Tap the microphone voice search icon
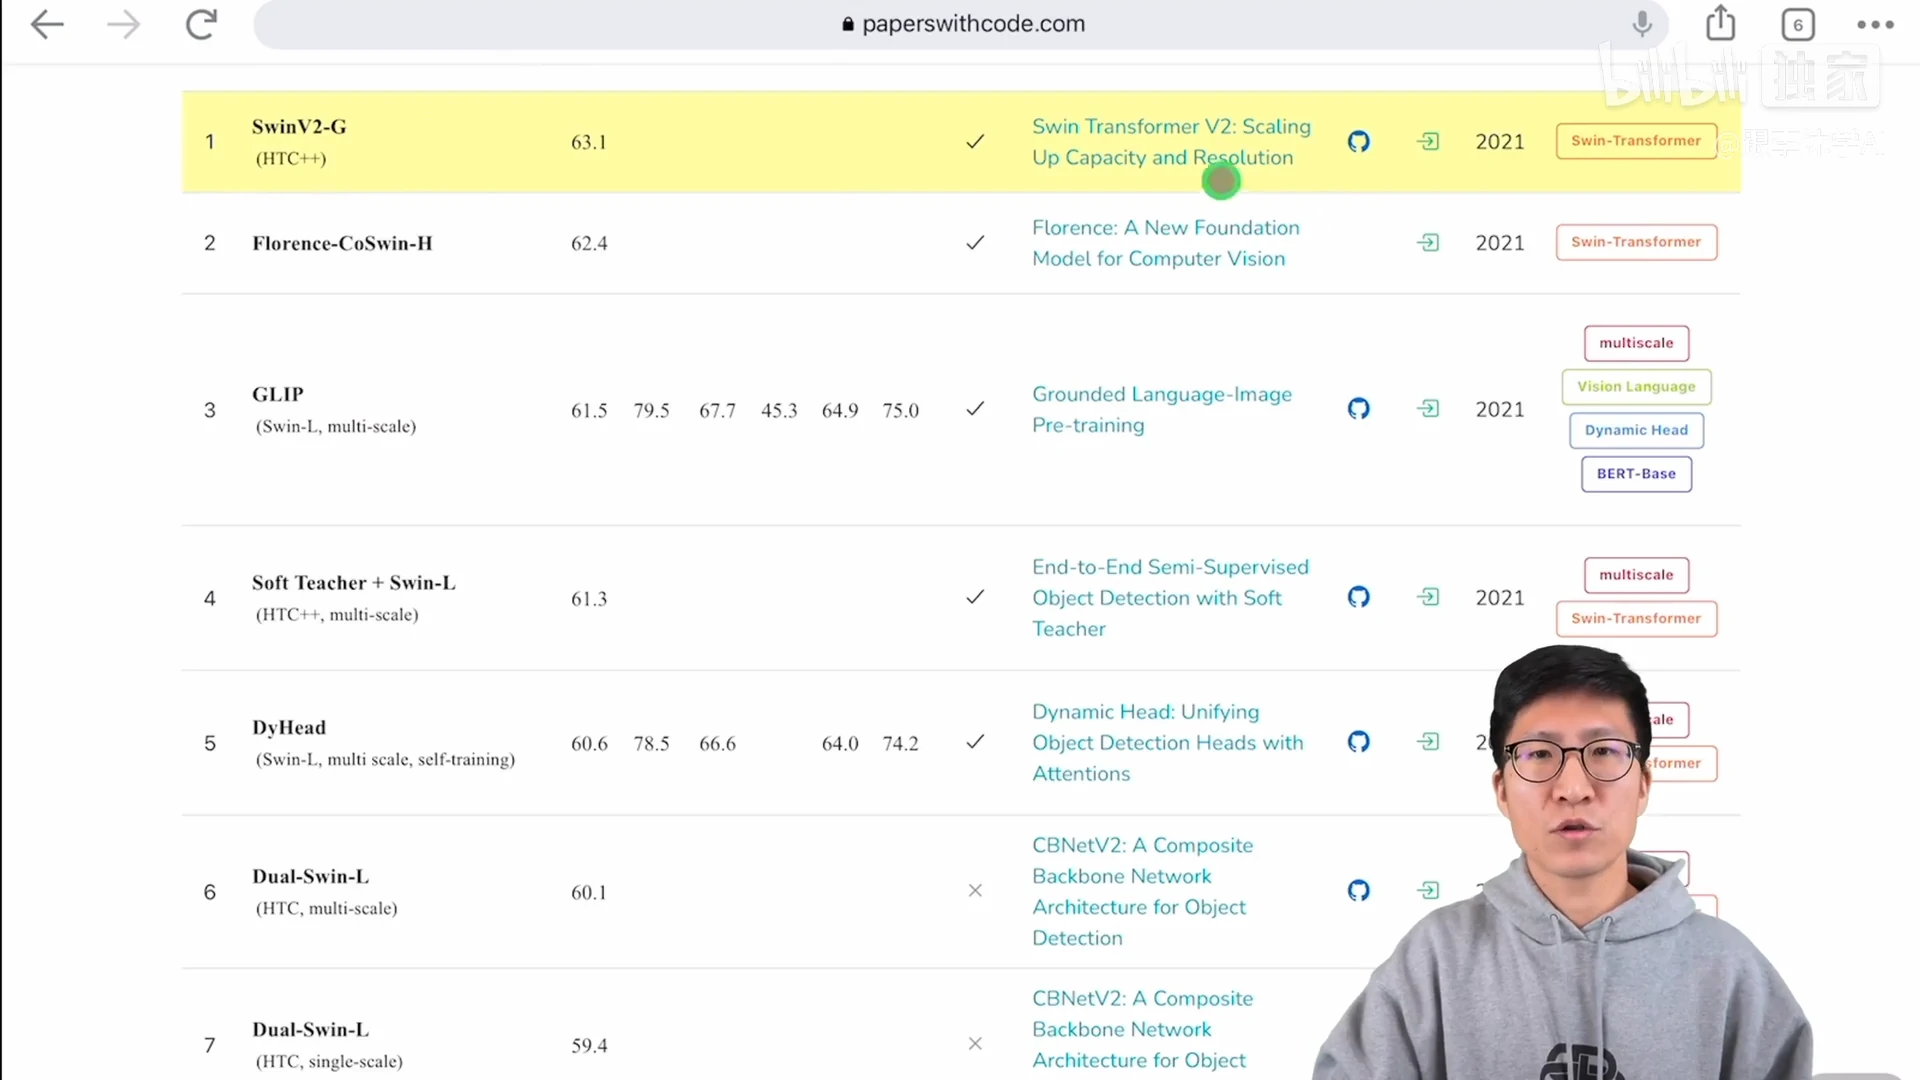 point(1642,24)
